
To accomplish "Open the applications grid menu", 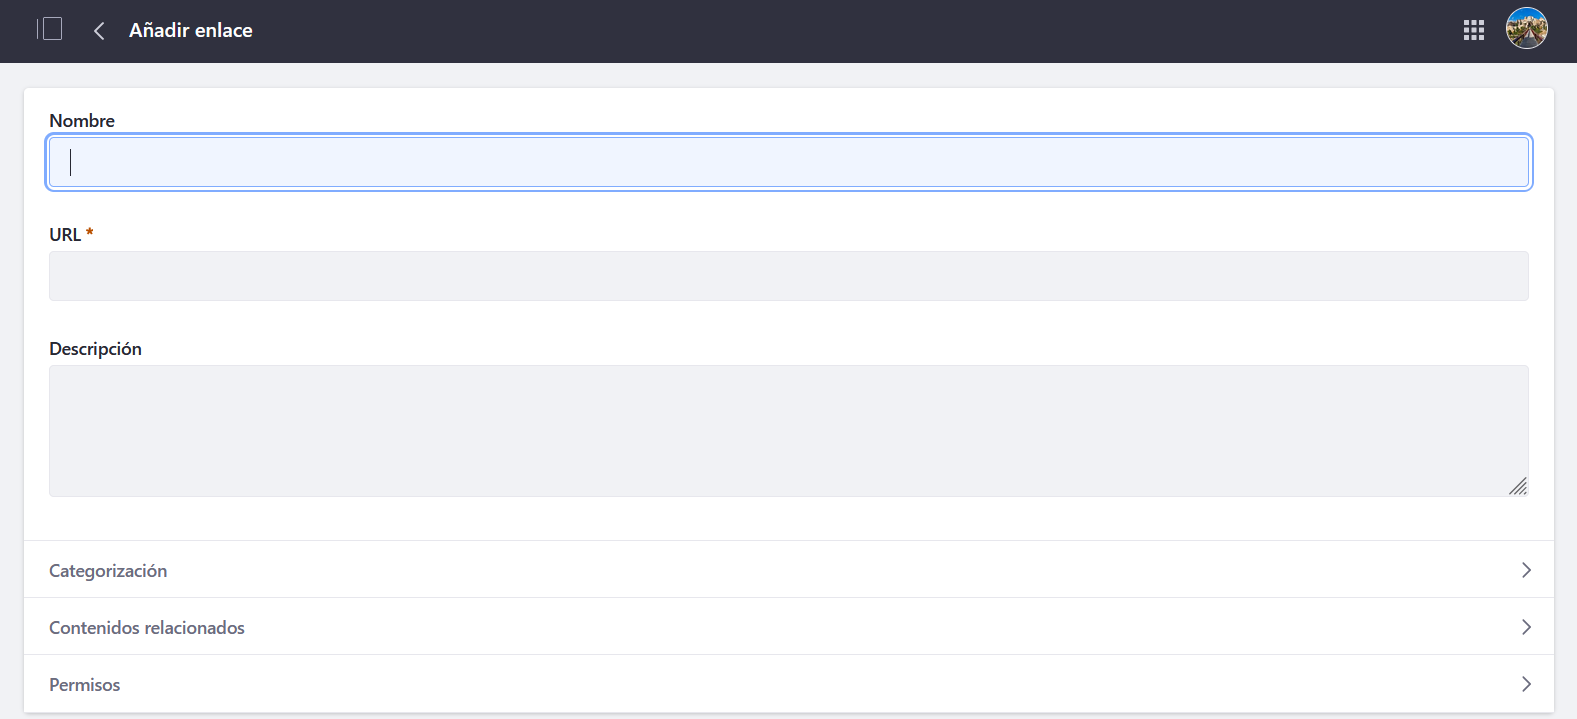I will click(x=1473, y=30).
